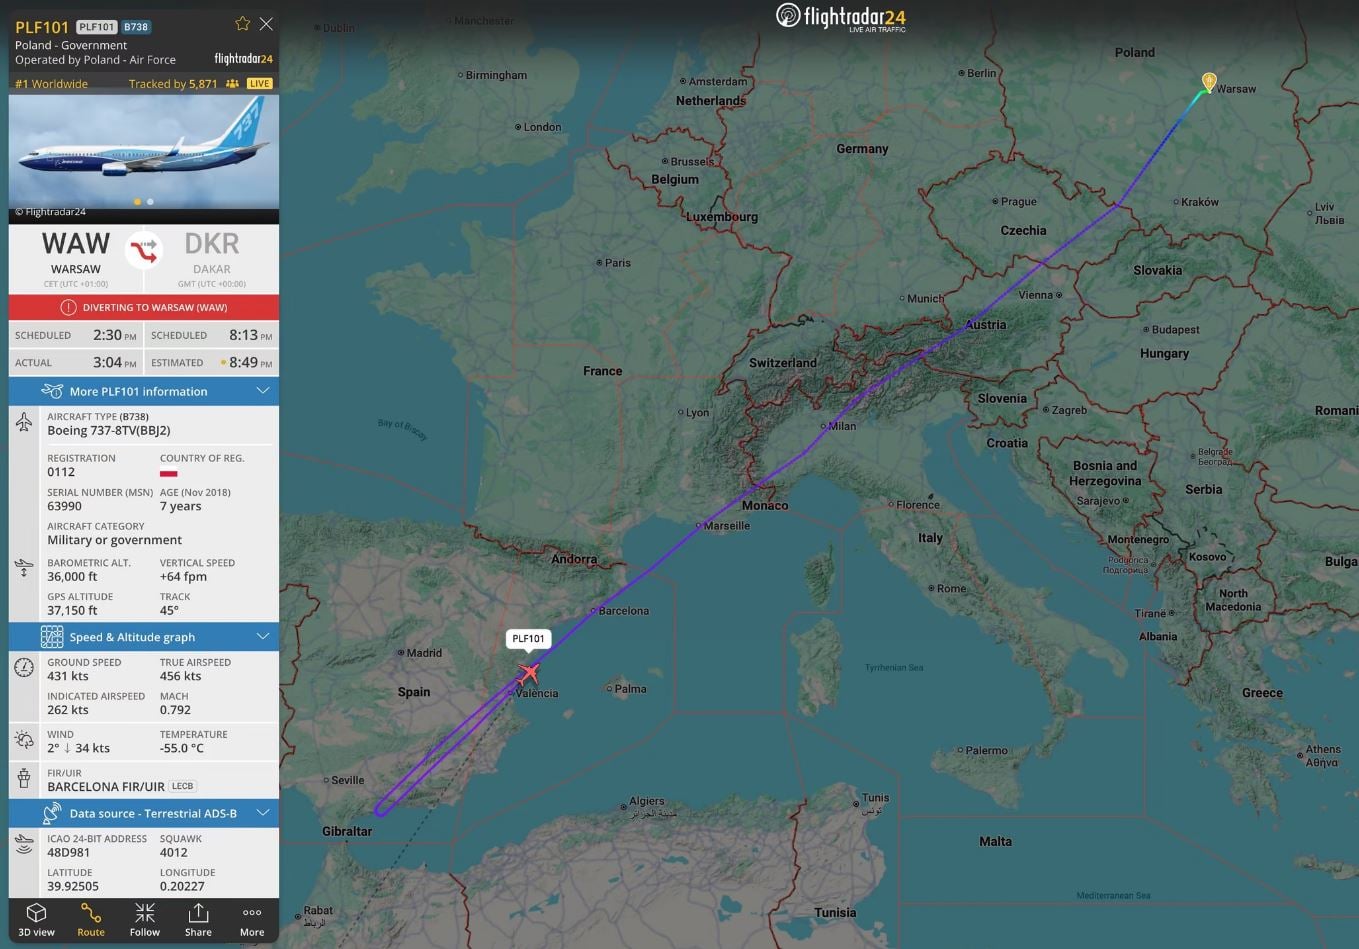The width and height of the screenshot is (1359, 949).
Task: Open the More options menu
Action: (252, 919)
